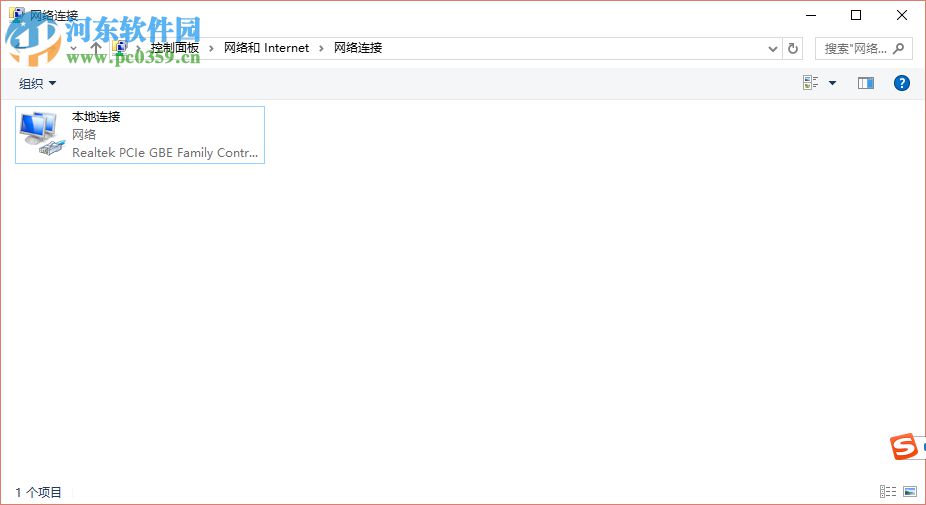The width and height of the screenshot is (926, 505).
Task: Click the 1 个项目 status text
Action: click(38, 492)
